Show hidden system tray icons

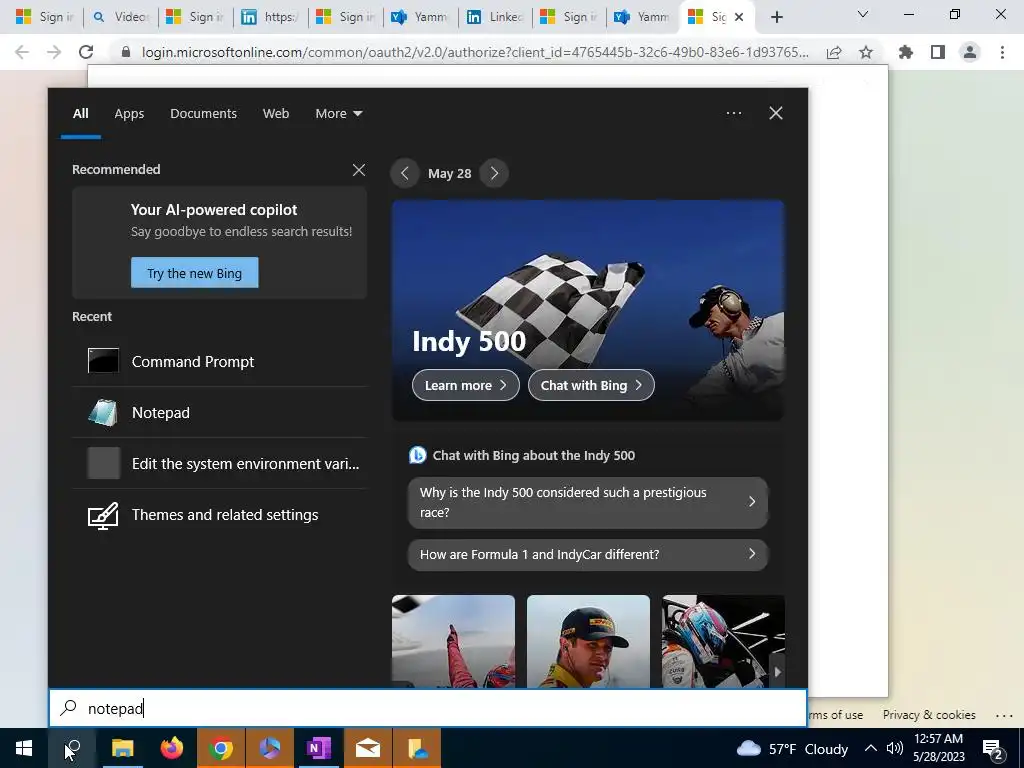(871, 748)
